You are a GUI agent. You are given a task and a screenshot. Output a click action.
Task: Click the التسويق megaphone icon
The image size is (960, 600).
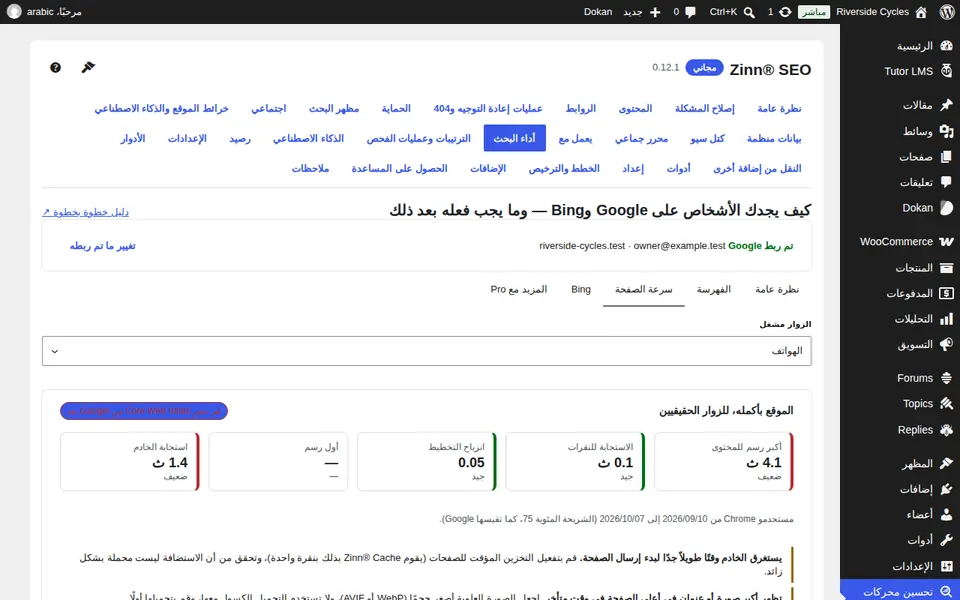[x=947, y=344]
